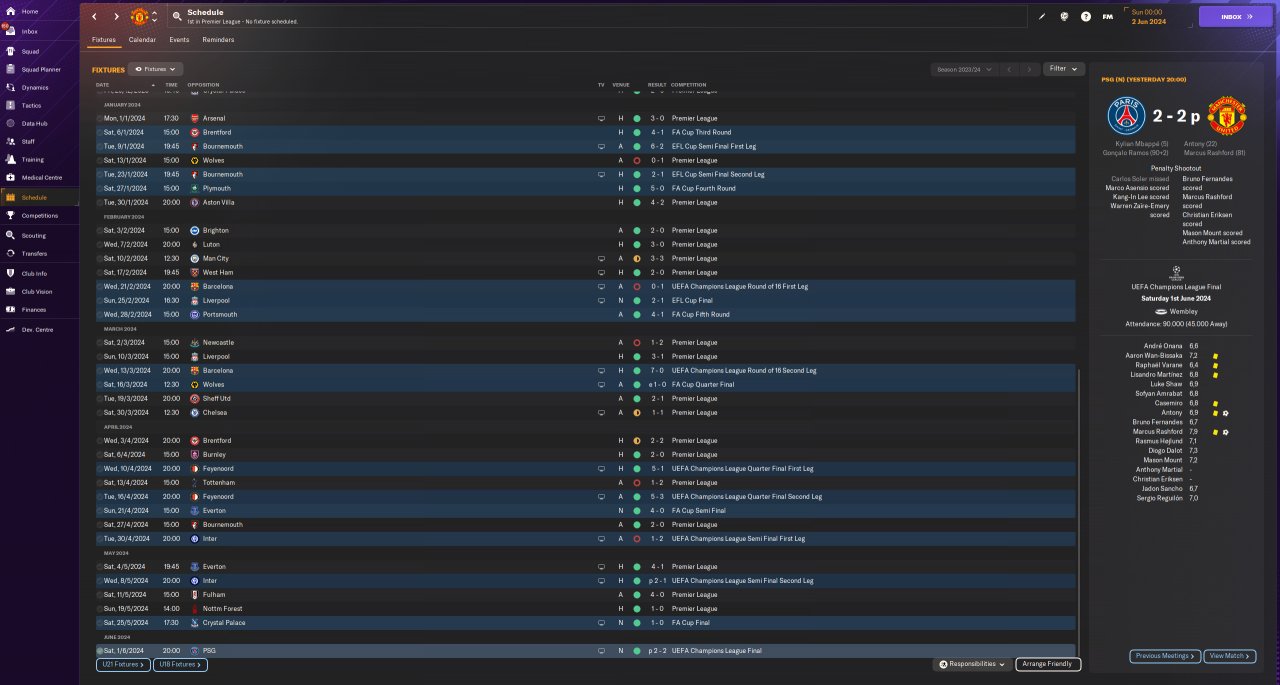
Task: Open the Medical Centre
Action: 42,177
